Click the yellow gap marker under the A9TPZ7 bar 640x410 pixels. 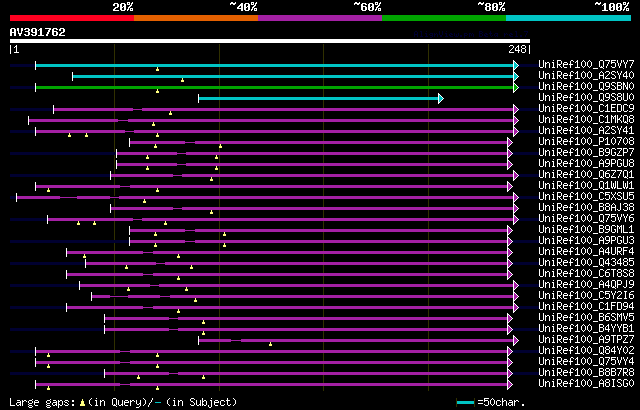pyautogui.click(x=270, y=344)
